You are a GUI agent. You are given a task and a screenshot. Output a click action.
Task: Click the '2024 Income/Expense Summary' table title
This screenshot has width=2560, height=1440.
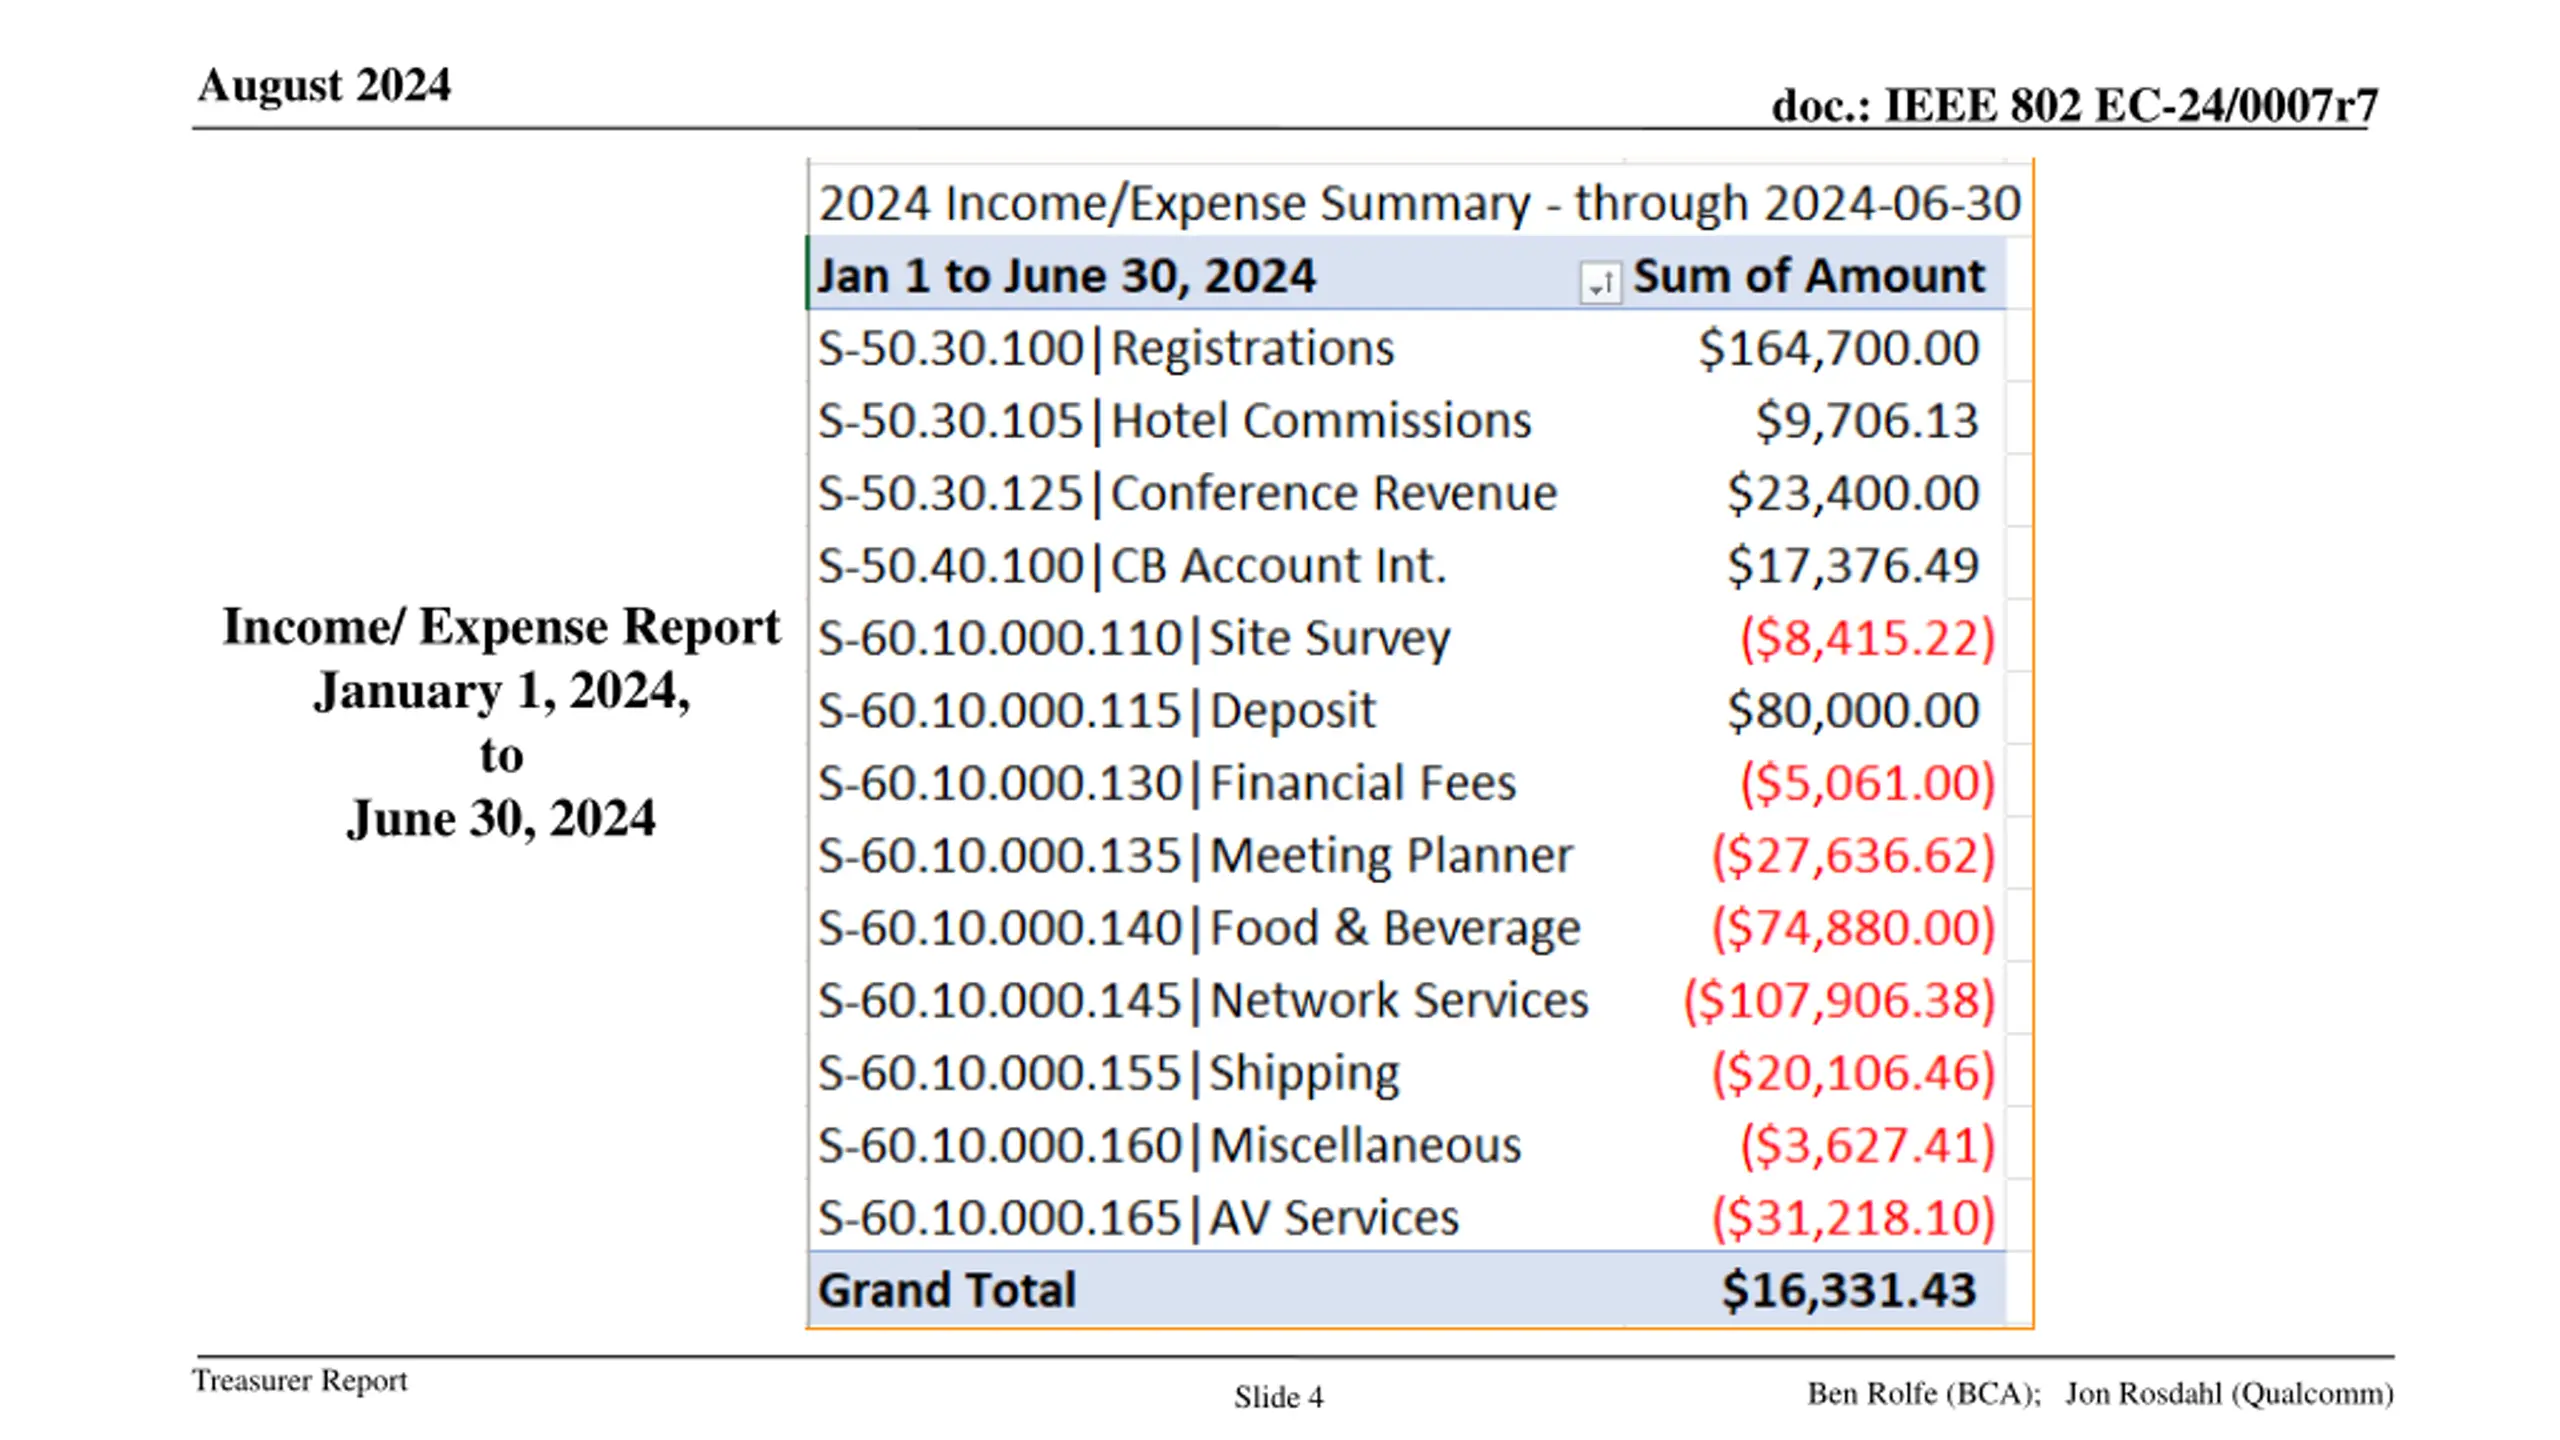(1420, 203)
